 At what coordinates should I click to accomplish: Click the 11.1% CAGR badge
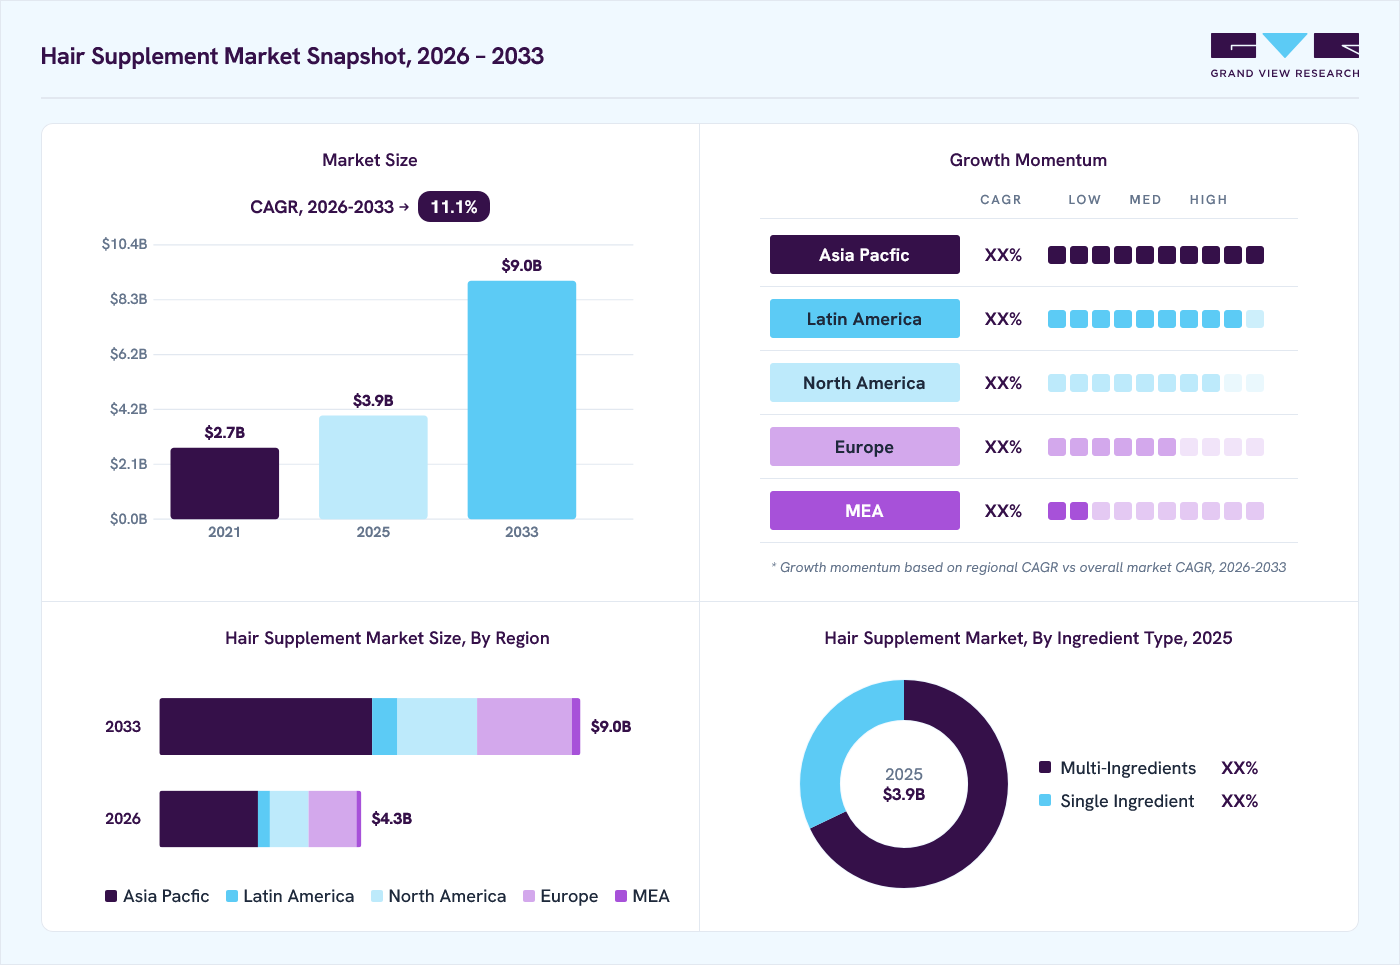tap(454, 207)
